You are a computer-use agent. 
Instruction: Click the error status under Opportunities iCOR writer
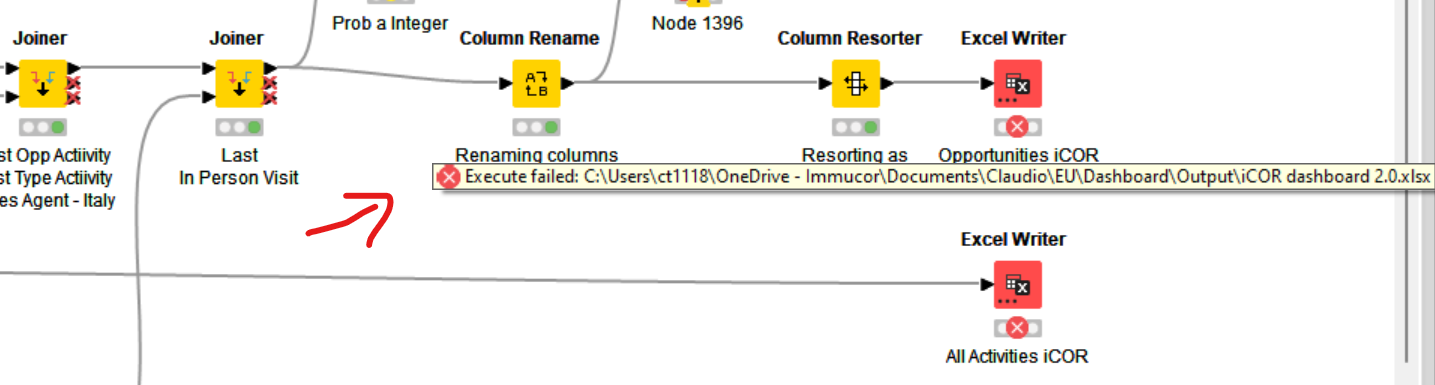pyautogui.click(x=1018, y=127)
